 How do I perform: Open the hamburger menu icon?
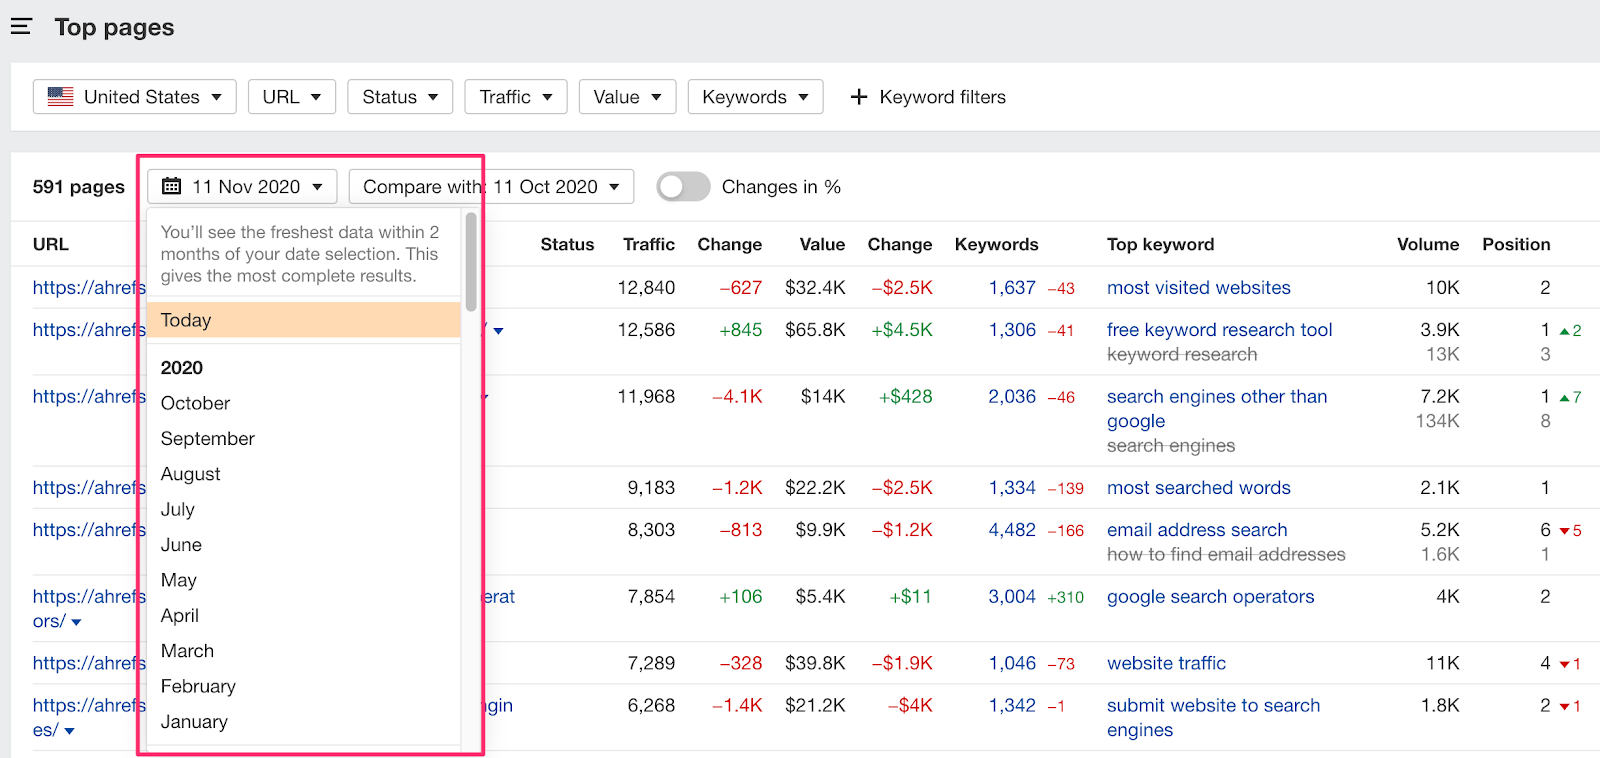[21, 27]
